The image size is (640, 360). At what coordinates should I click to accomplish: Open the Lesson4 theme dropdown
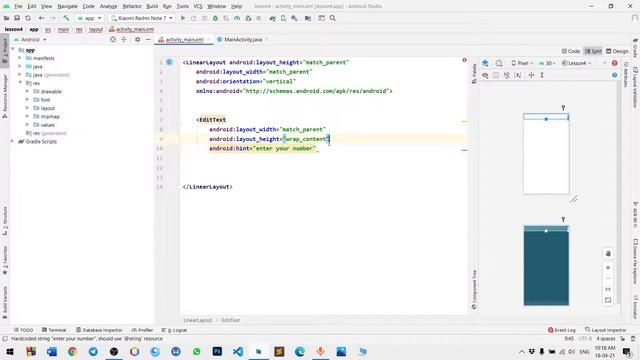click(576, 63)
